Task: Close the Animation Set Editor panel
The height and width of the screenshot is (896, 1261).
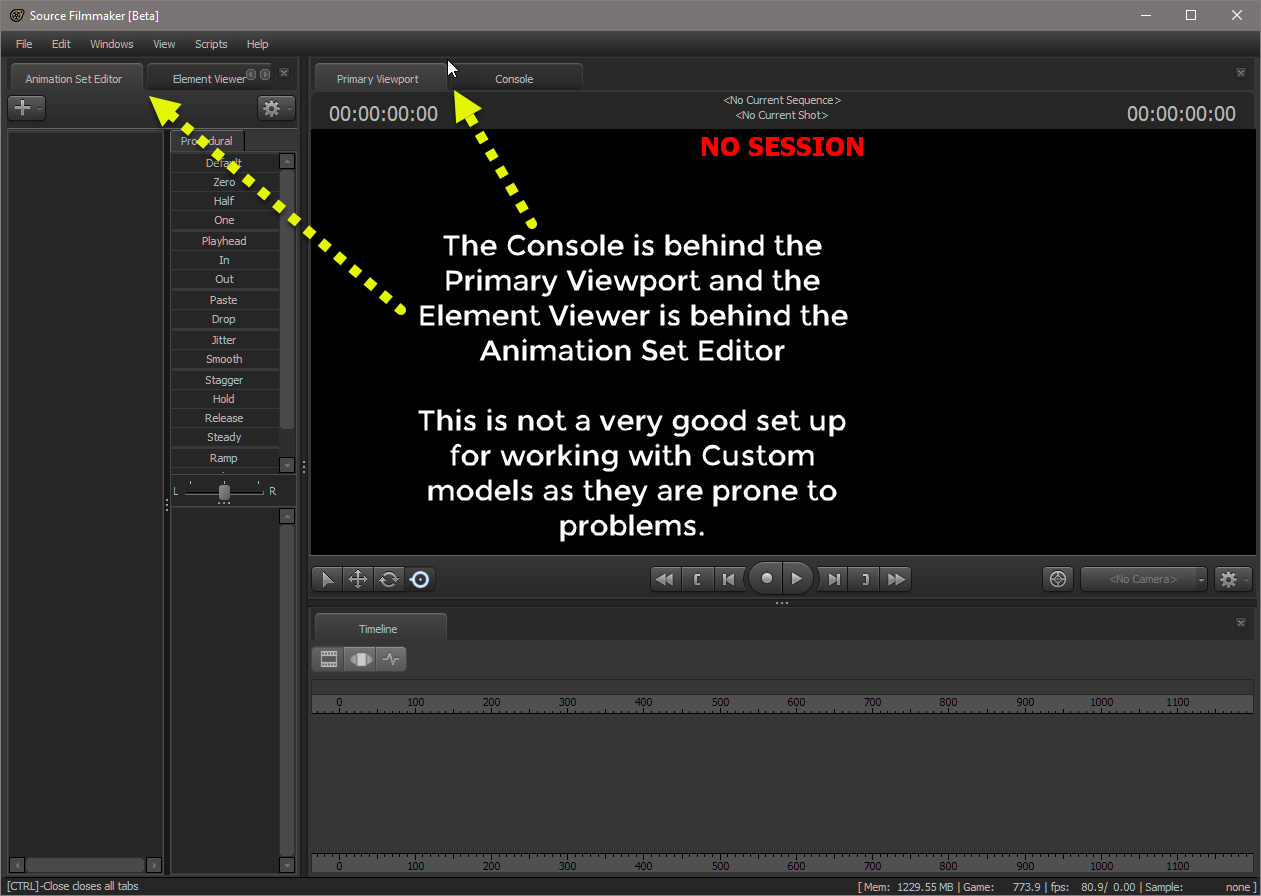Action: (x=284, y=72)
